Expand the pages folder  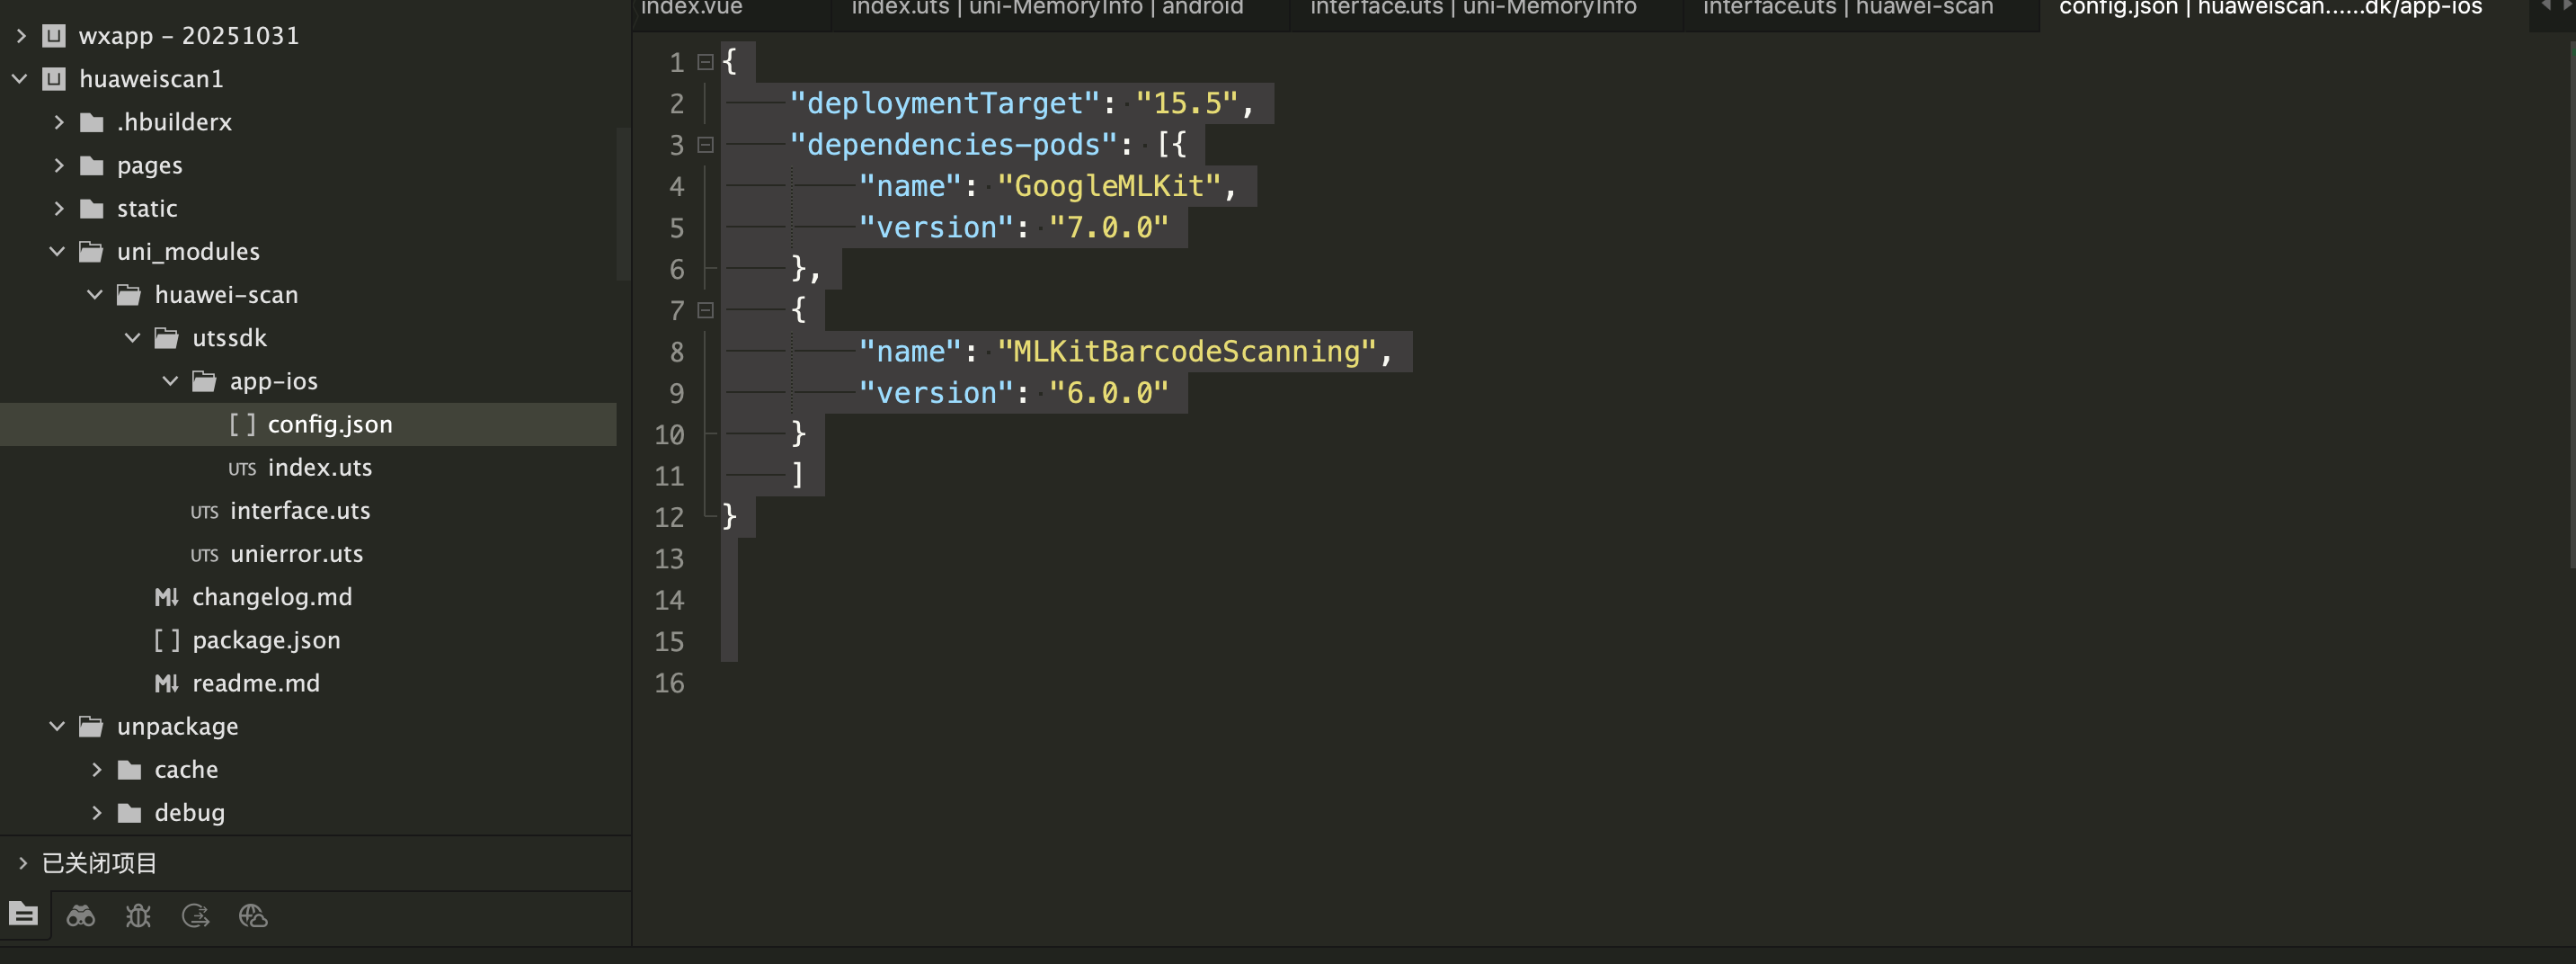59,165
